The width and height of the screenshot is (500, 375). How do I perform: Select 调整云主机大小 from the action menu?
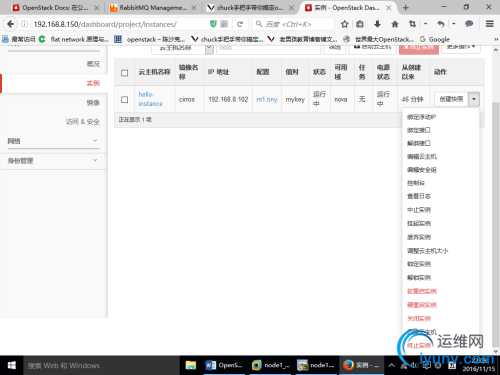coord(428,251)
